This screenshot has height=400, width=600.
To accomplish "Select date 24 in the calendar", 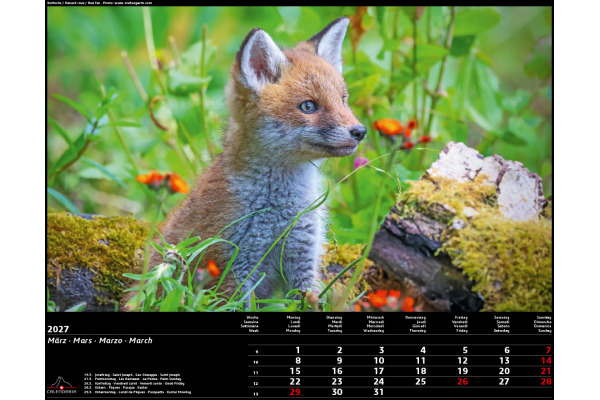I will [379, 382].
